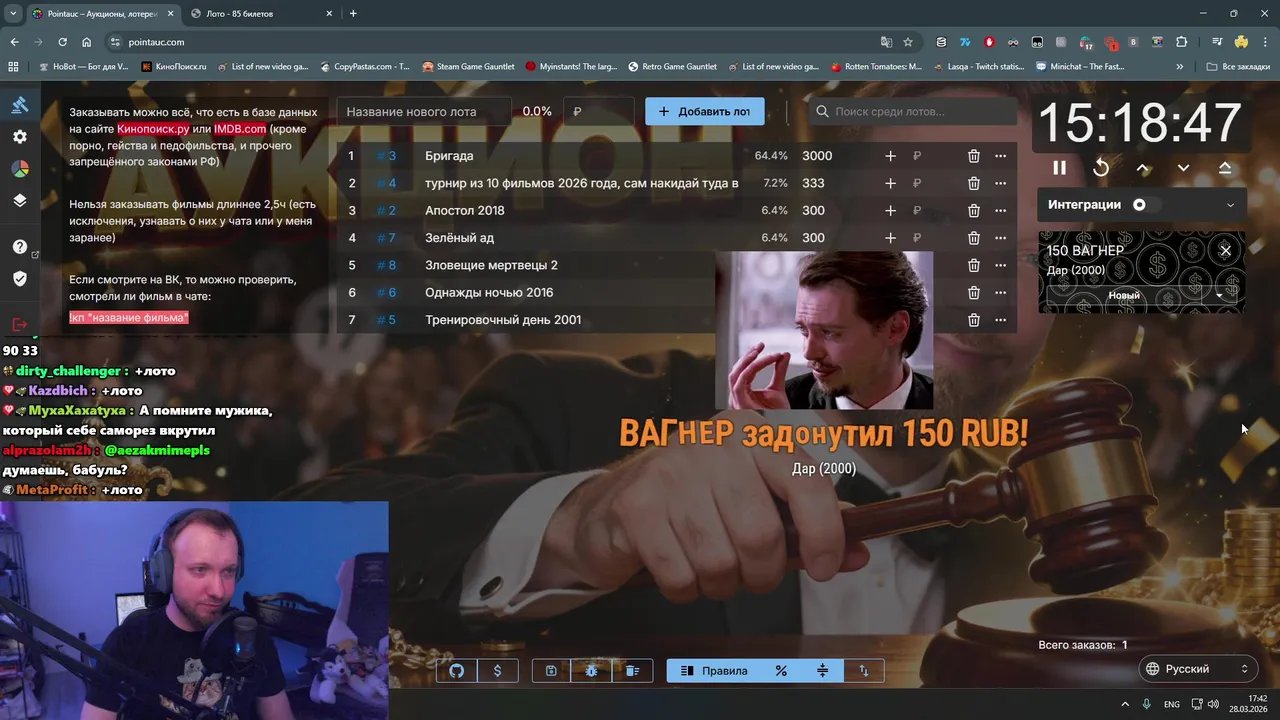This screenshot has width=1280, height=720.
Task: Click Добавить лот button
Action: tap(704, 111)
